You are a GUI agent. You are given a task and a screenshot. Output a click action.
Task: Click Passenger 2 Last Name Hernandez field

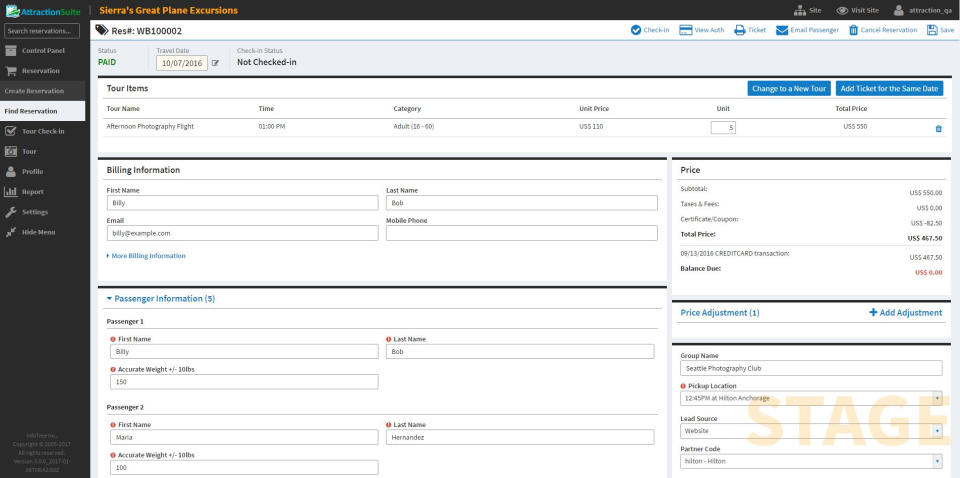coord(520,437)
